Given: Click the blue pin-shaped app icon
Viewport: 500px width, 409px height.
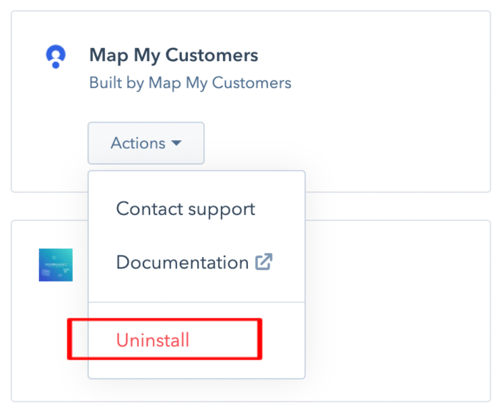Looking at the screenshot, I should click(56, 56).
